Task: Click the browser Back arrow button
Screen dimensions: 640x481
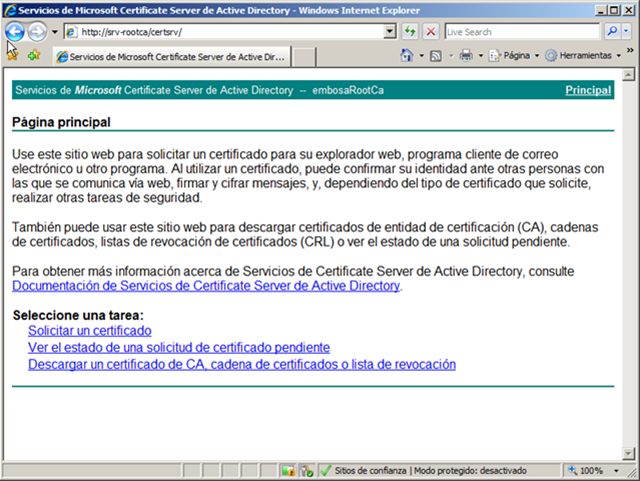Action: point(15,32)
